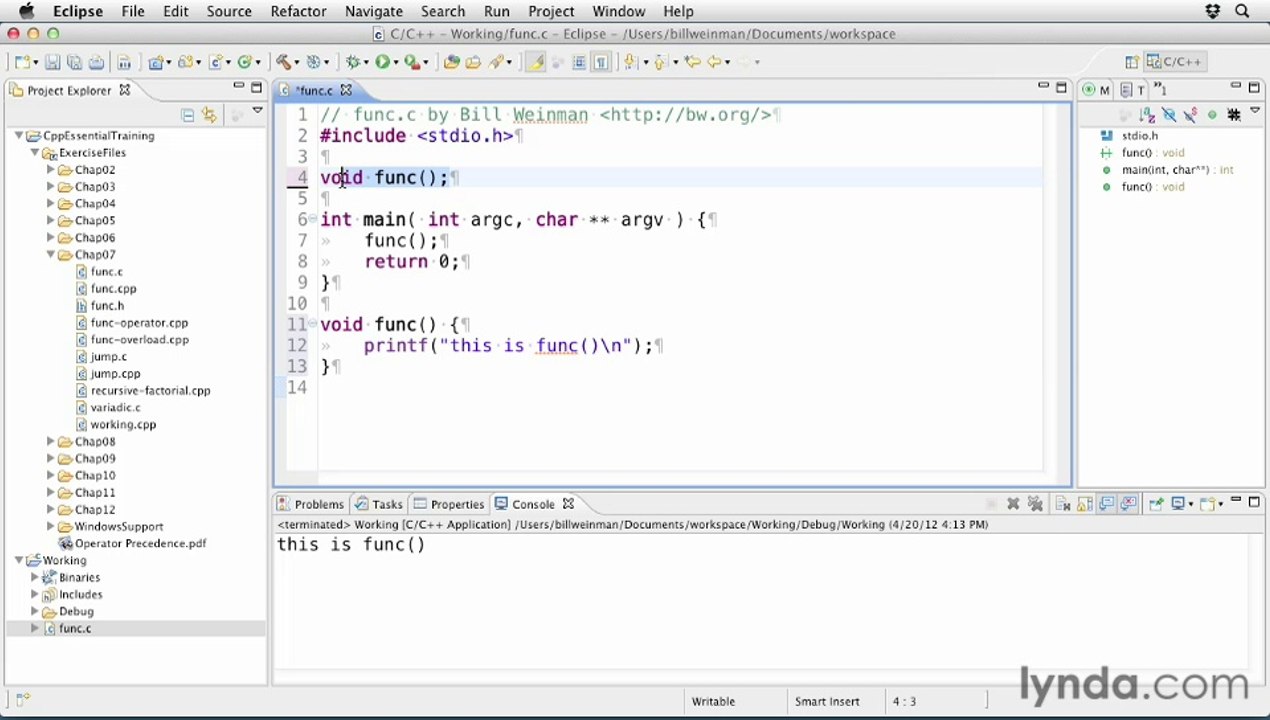Viewport: 1270px width, 720px height.
Task: Select the C/C++ perspective button
Action: (1175, 62)
